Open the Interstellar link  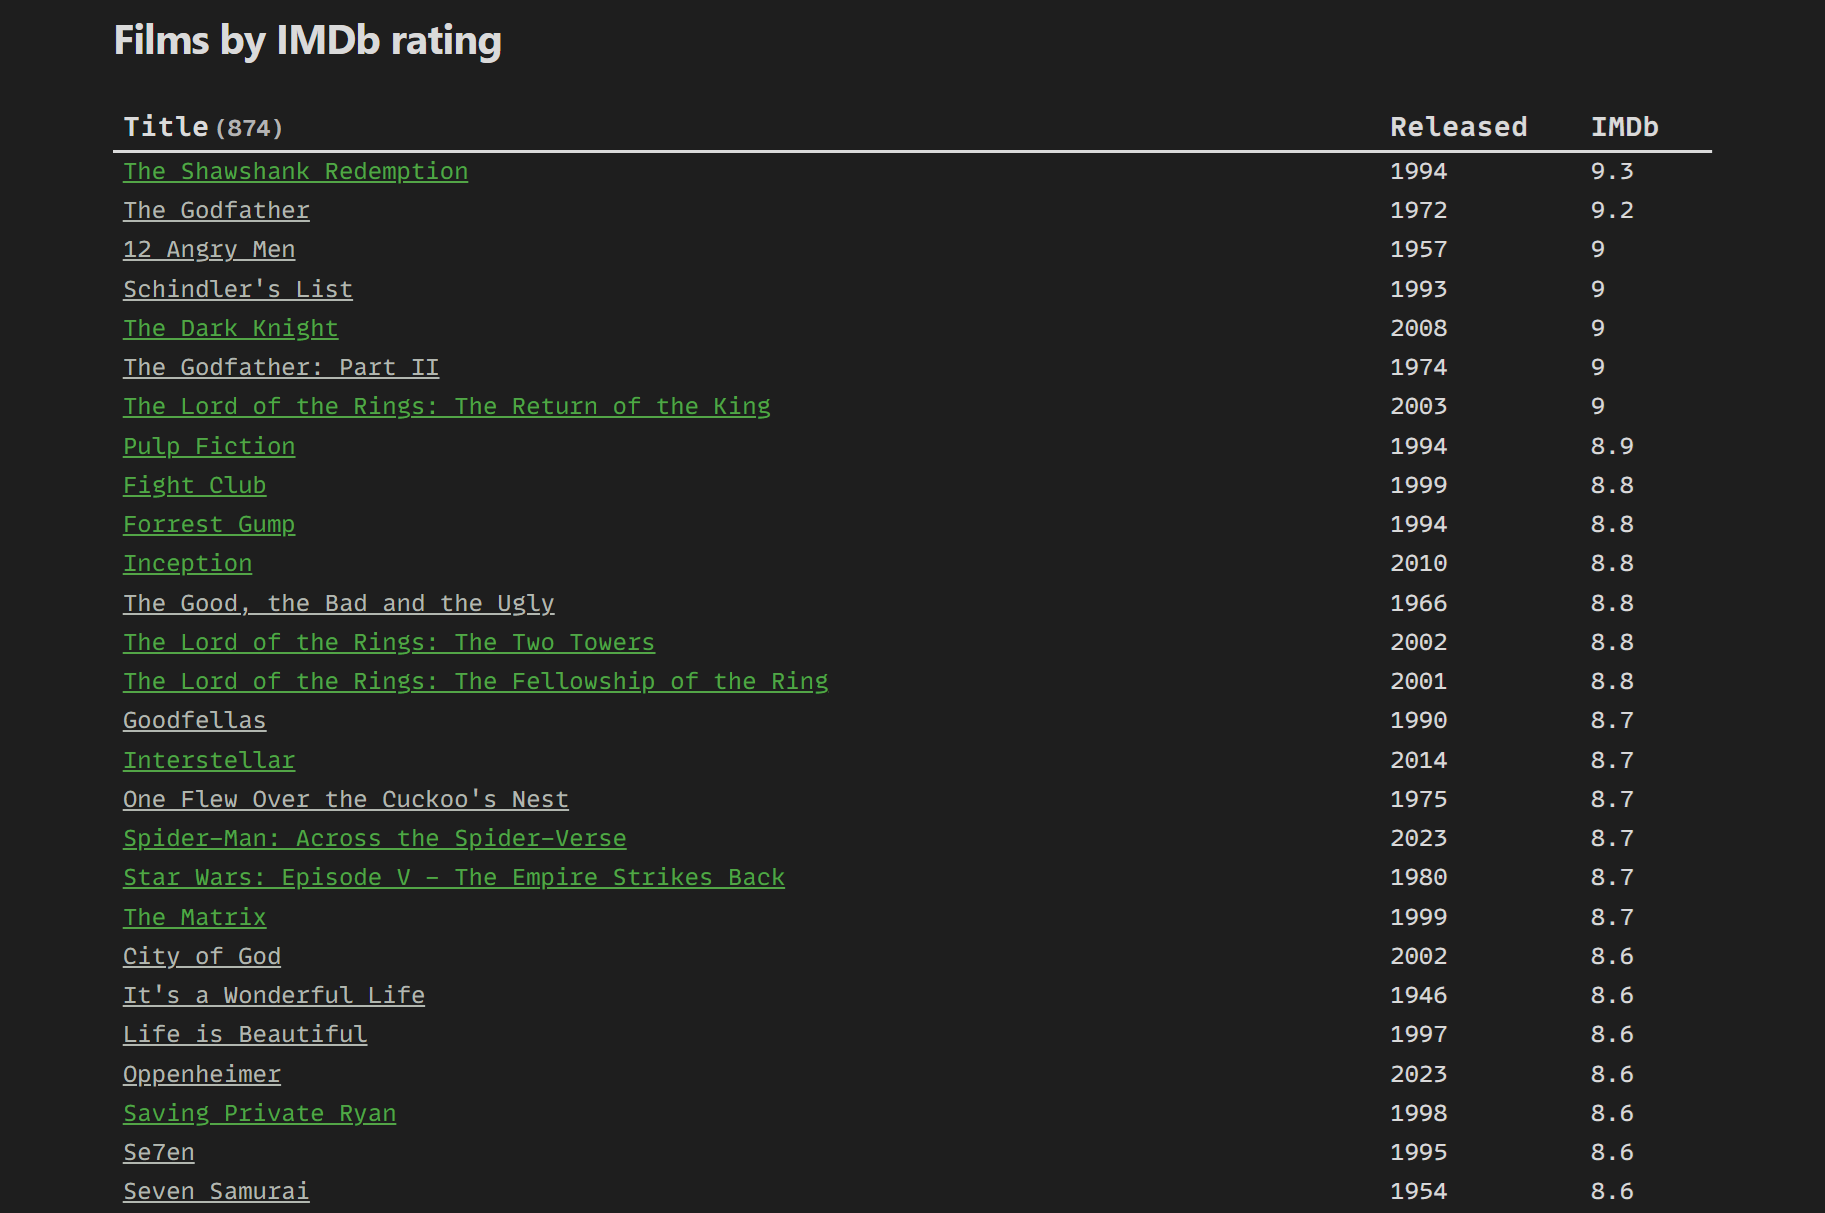pos(209,760)
